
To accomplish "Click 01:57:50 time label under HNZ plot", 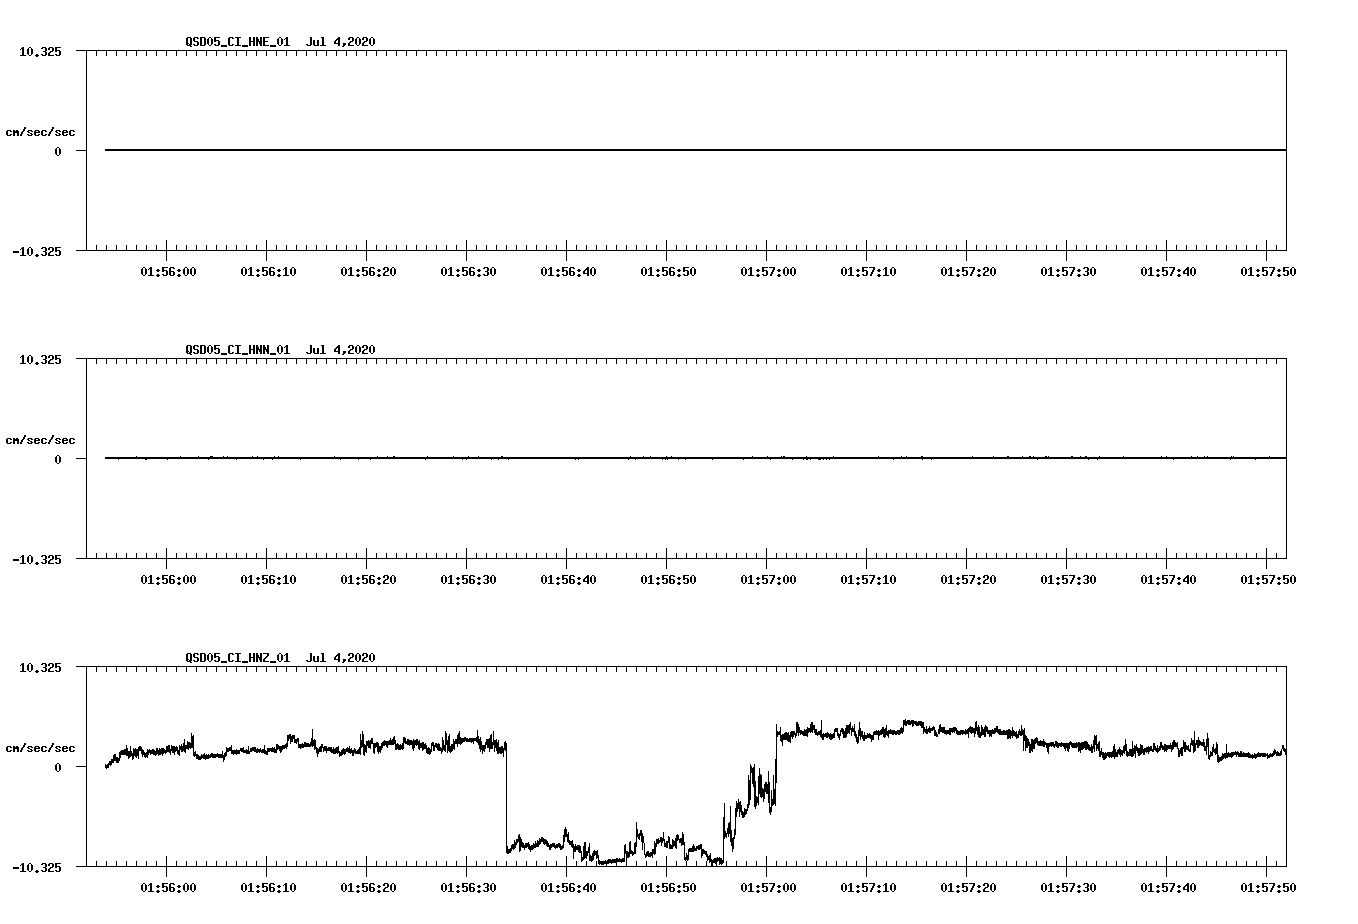I will [1268, 888].
